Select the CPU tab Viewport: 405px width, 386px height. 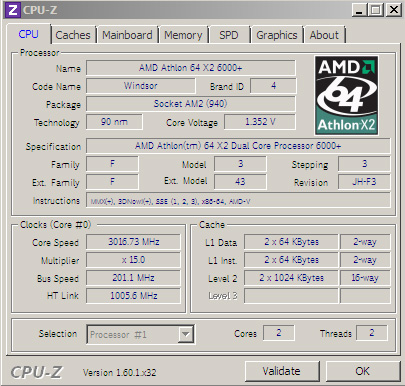tap(29, 34)
